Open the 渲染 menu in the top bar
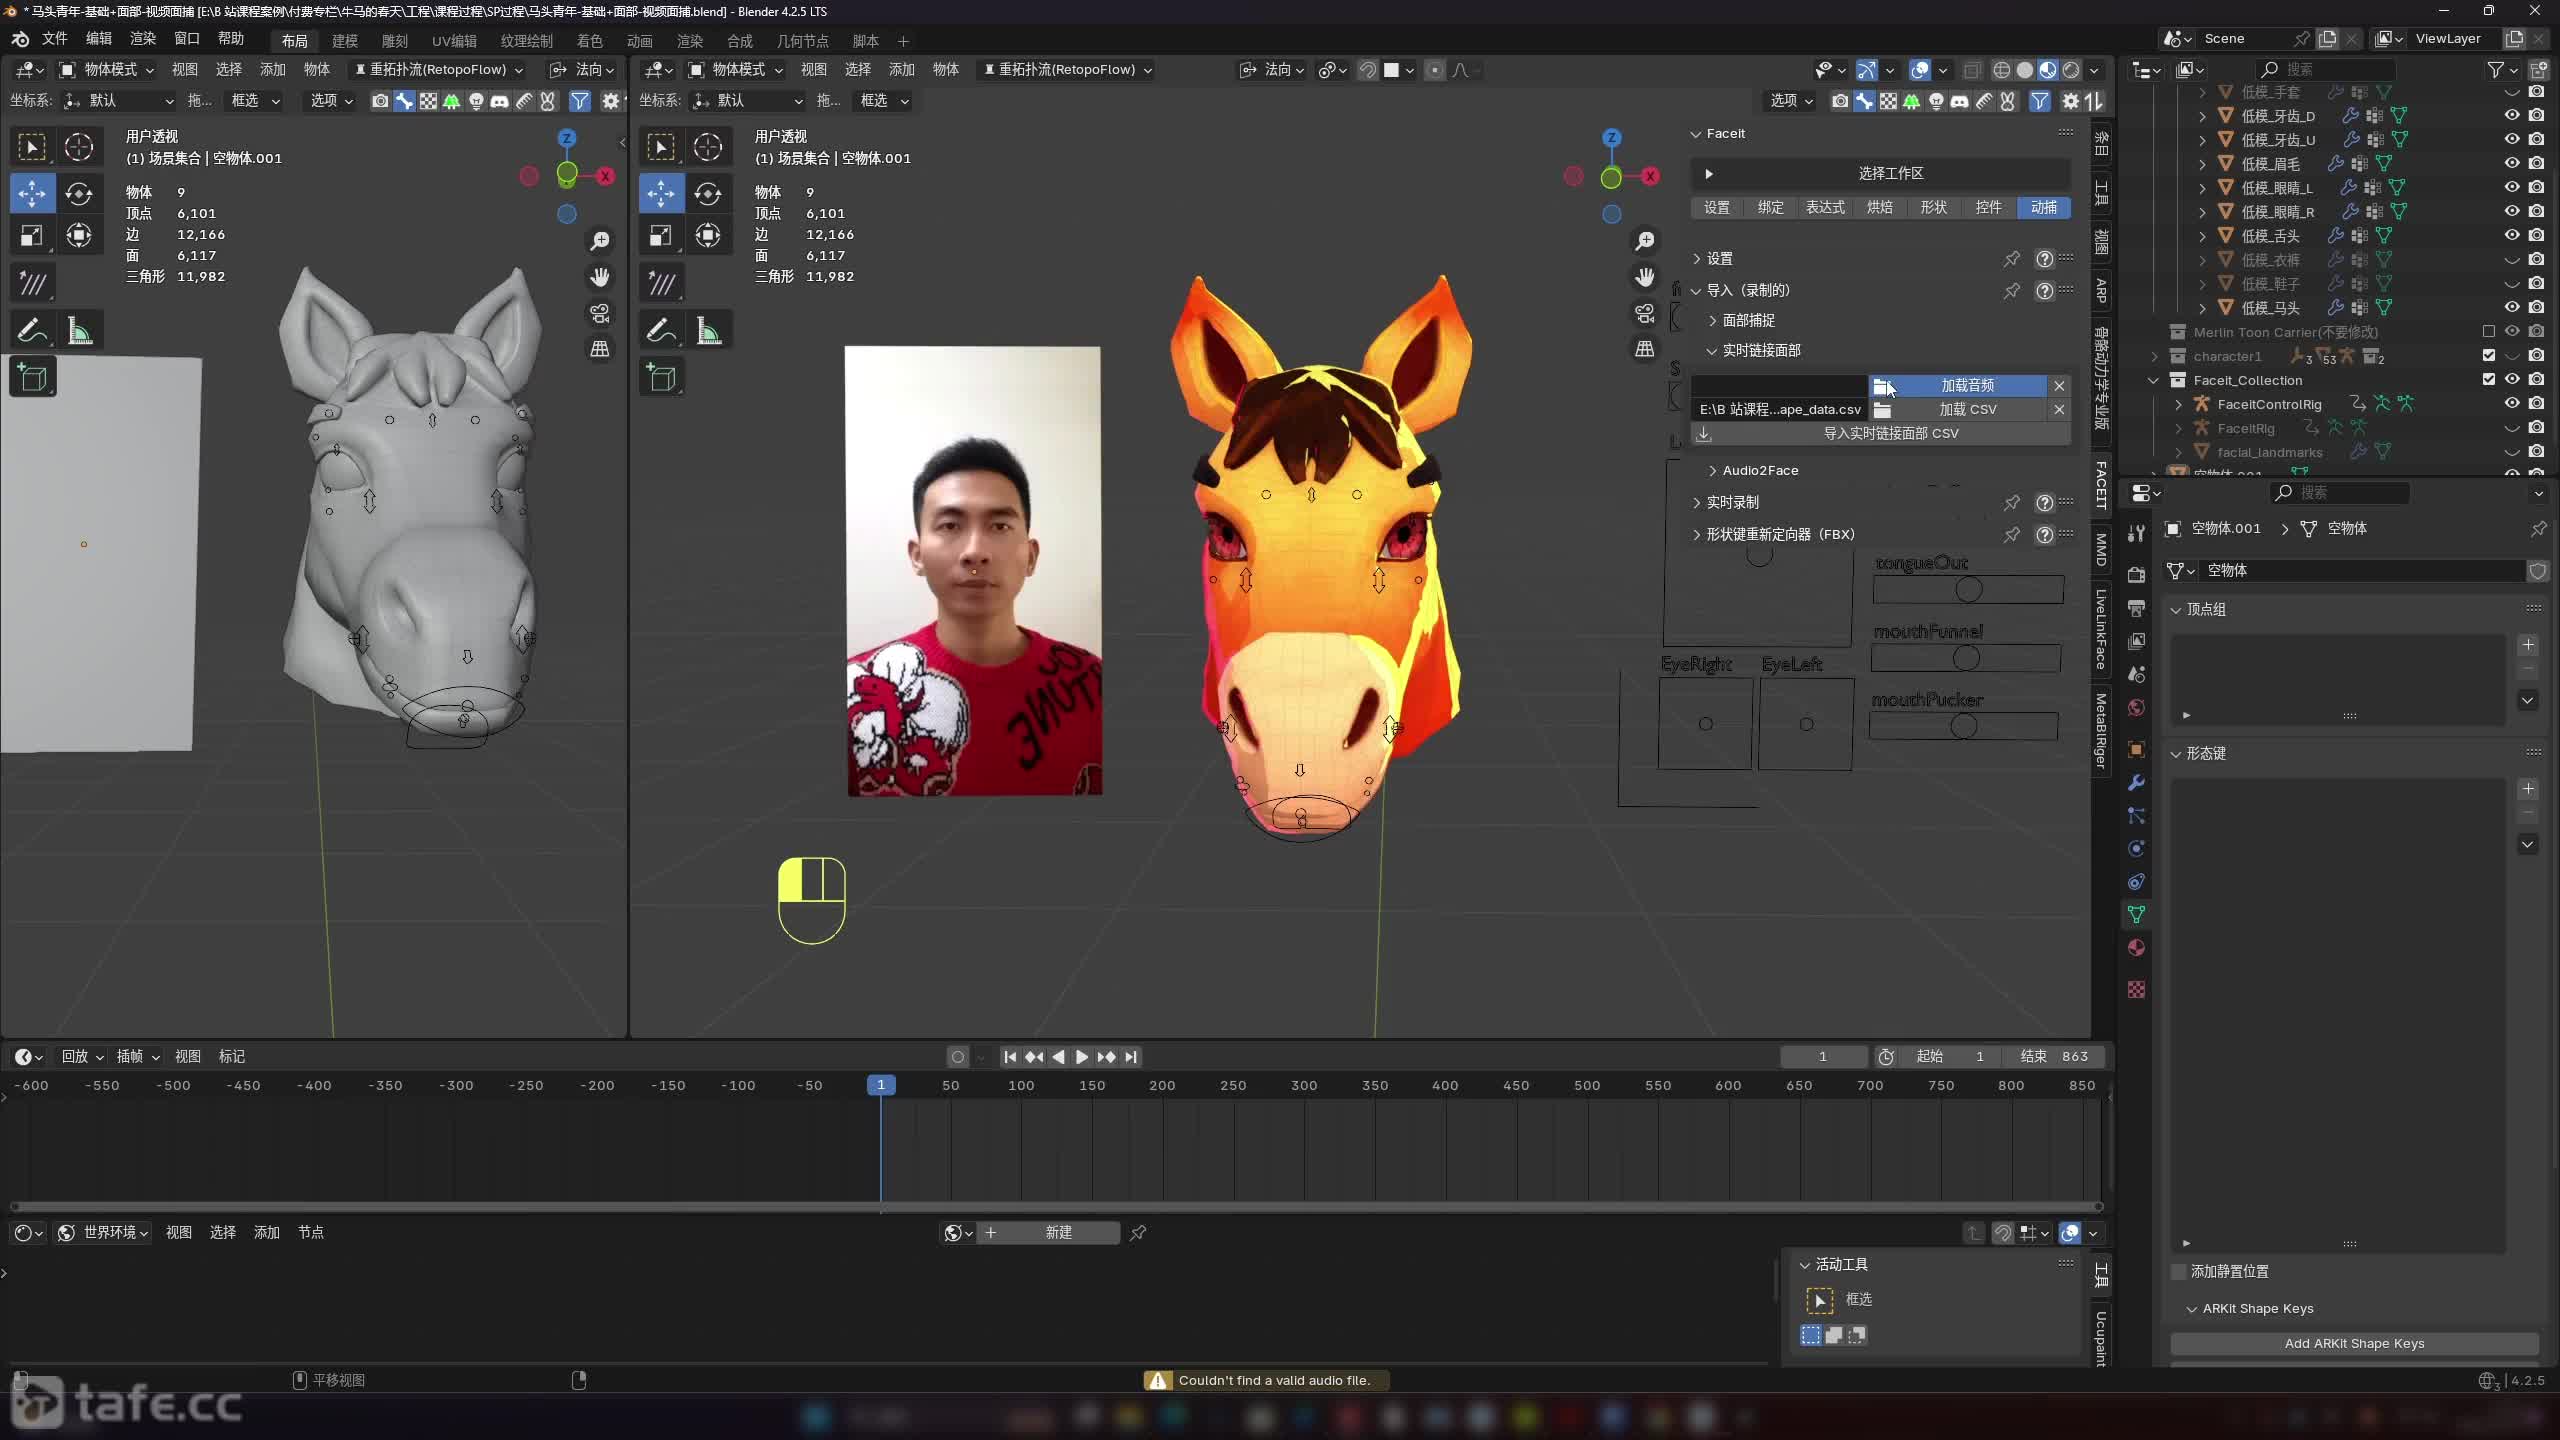Viewport: 2560px width, 1440px height. 142,39
